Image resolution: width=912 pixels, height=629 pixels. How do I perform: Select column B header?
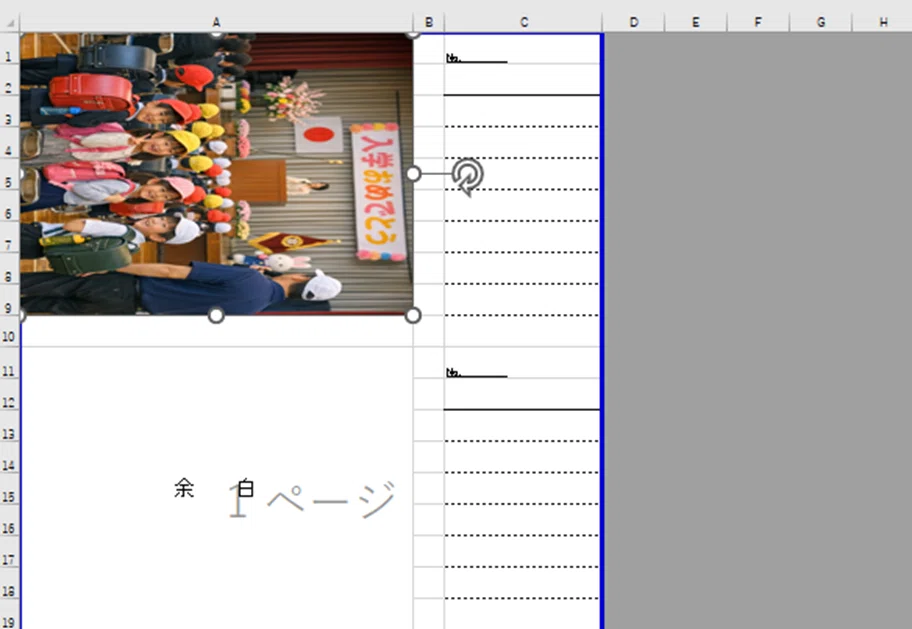tap(429, 22)
